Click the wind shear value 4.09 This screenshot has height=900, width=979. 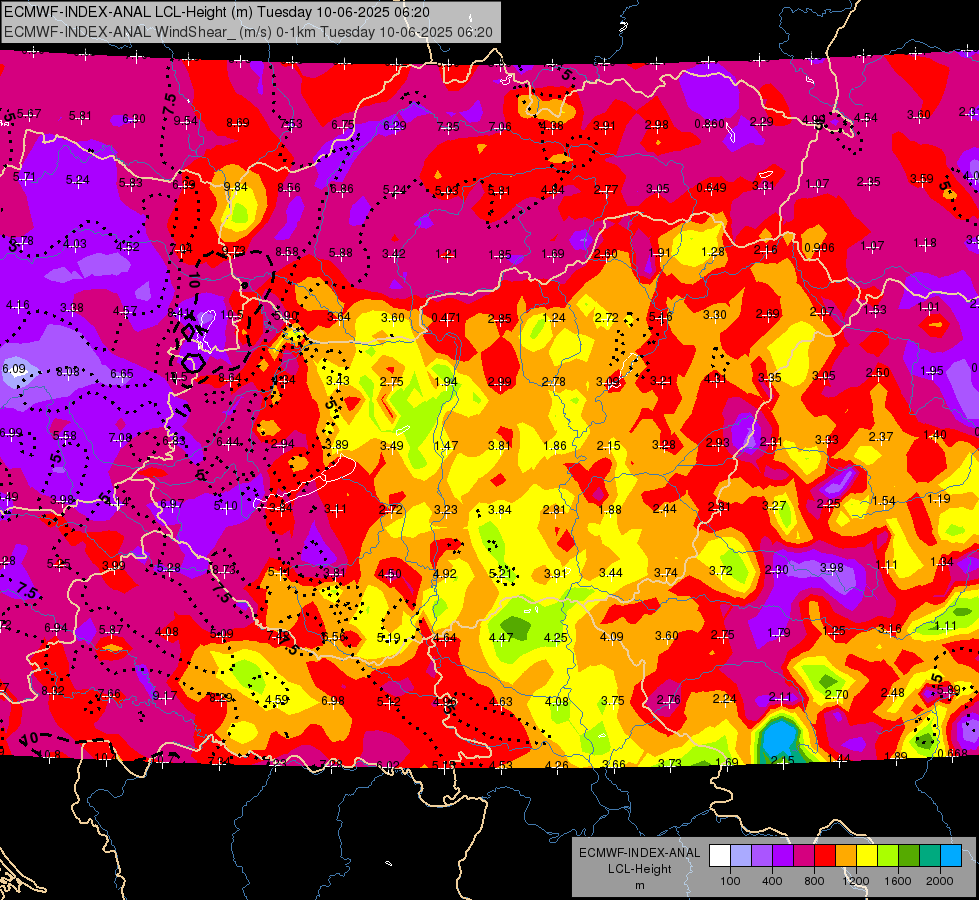(611, 636)
